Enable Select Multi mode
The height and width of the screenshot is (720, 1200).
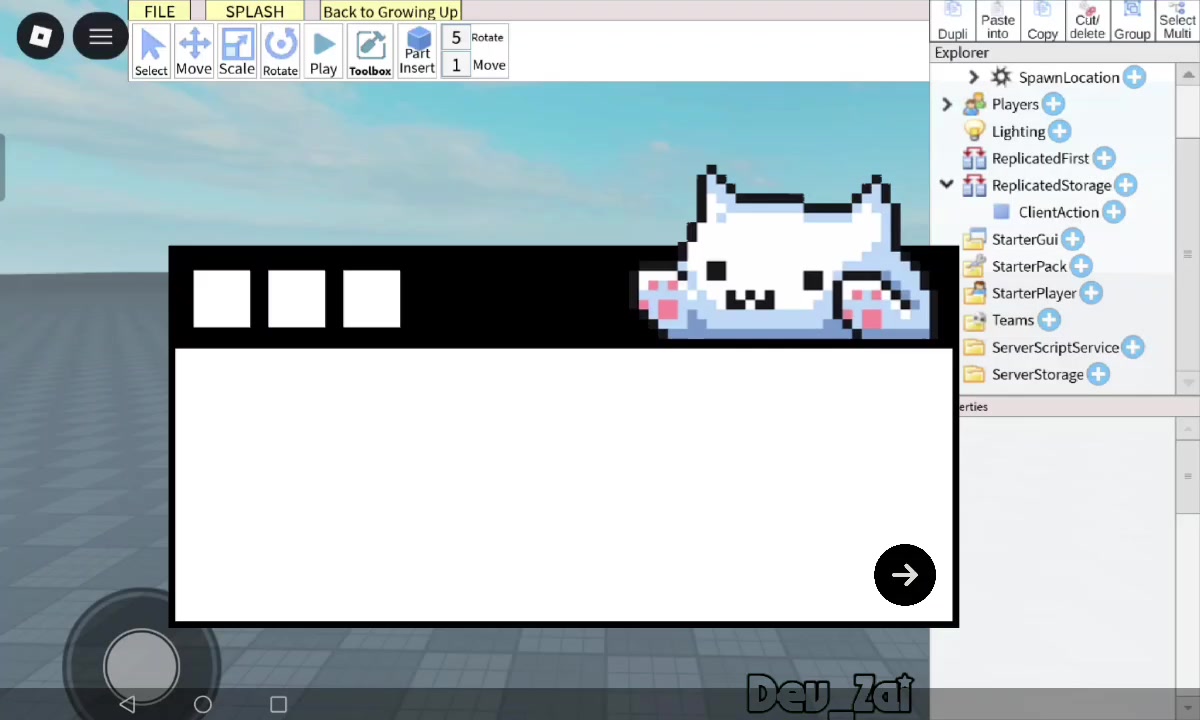(x=1177, y=21)
